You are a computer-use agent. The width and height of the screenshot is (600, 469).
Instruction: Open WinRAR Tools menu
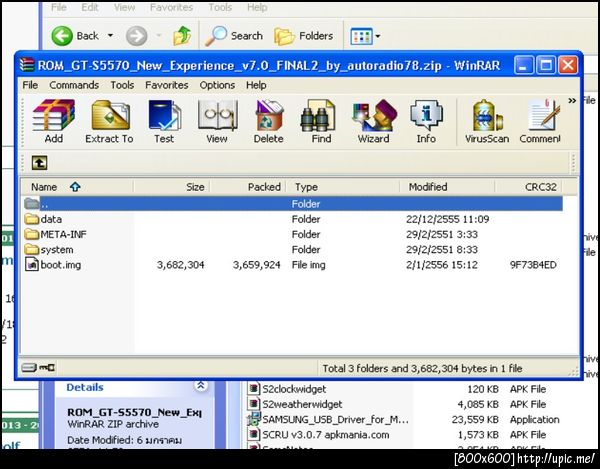click(x=122, y=85)
